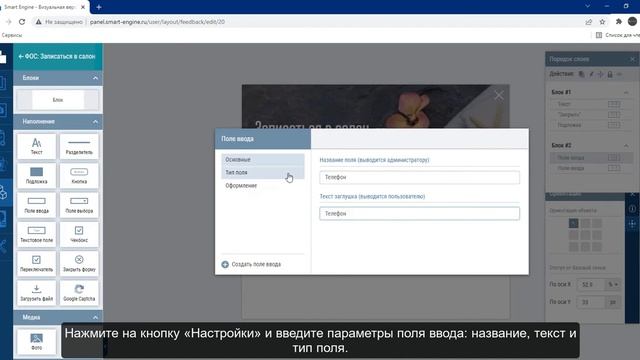Open the Тип поля settings tab
Image resolution: width=640 pixels, height=360 pixels.
[263, 173]
